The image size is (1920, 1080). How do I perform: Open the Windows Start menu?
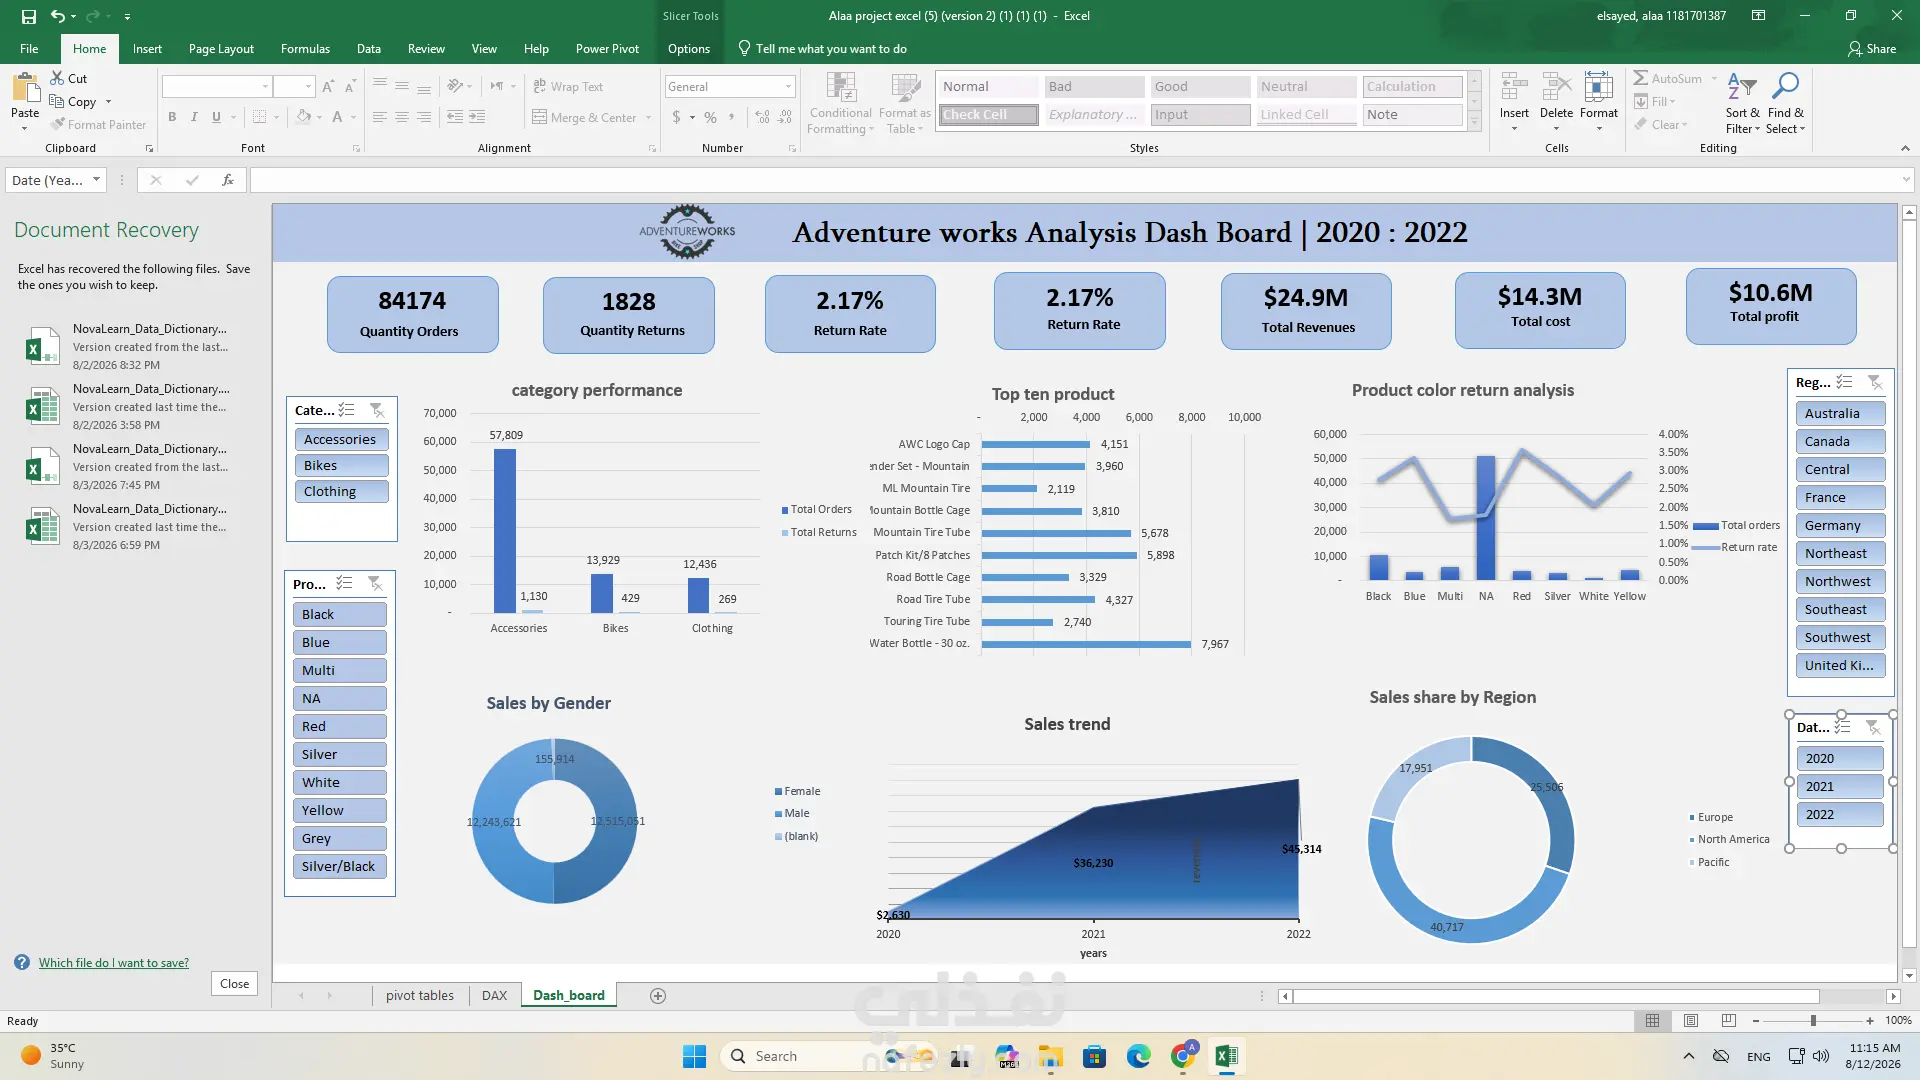694,1056
